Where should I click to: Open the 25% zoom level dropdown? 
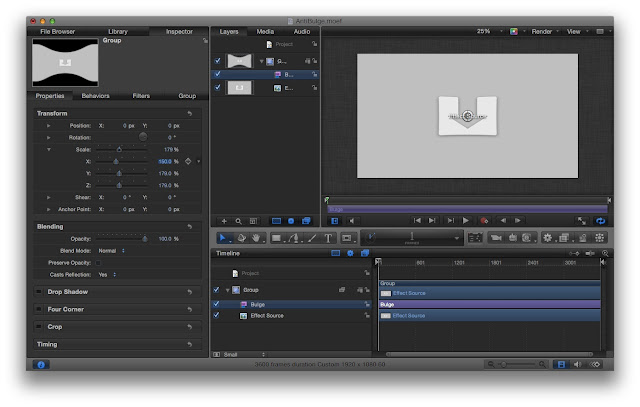[489, 31]
